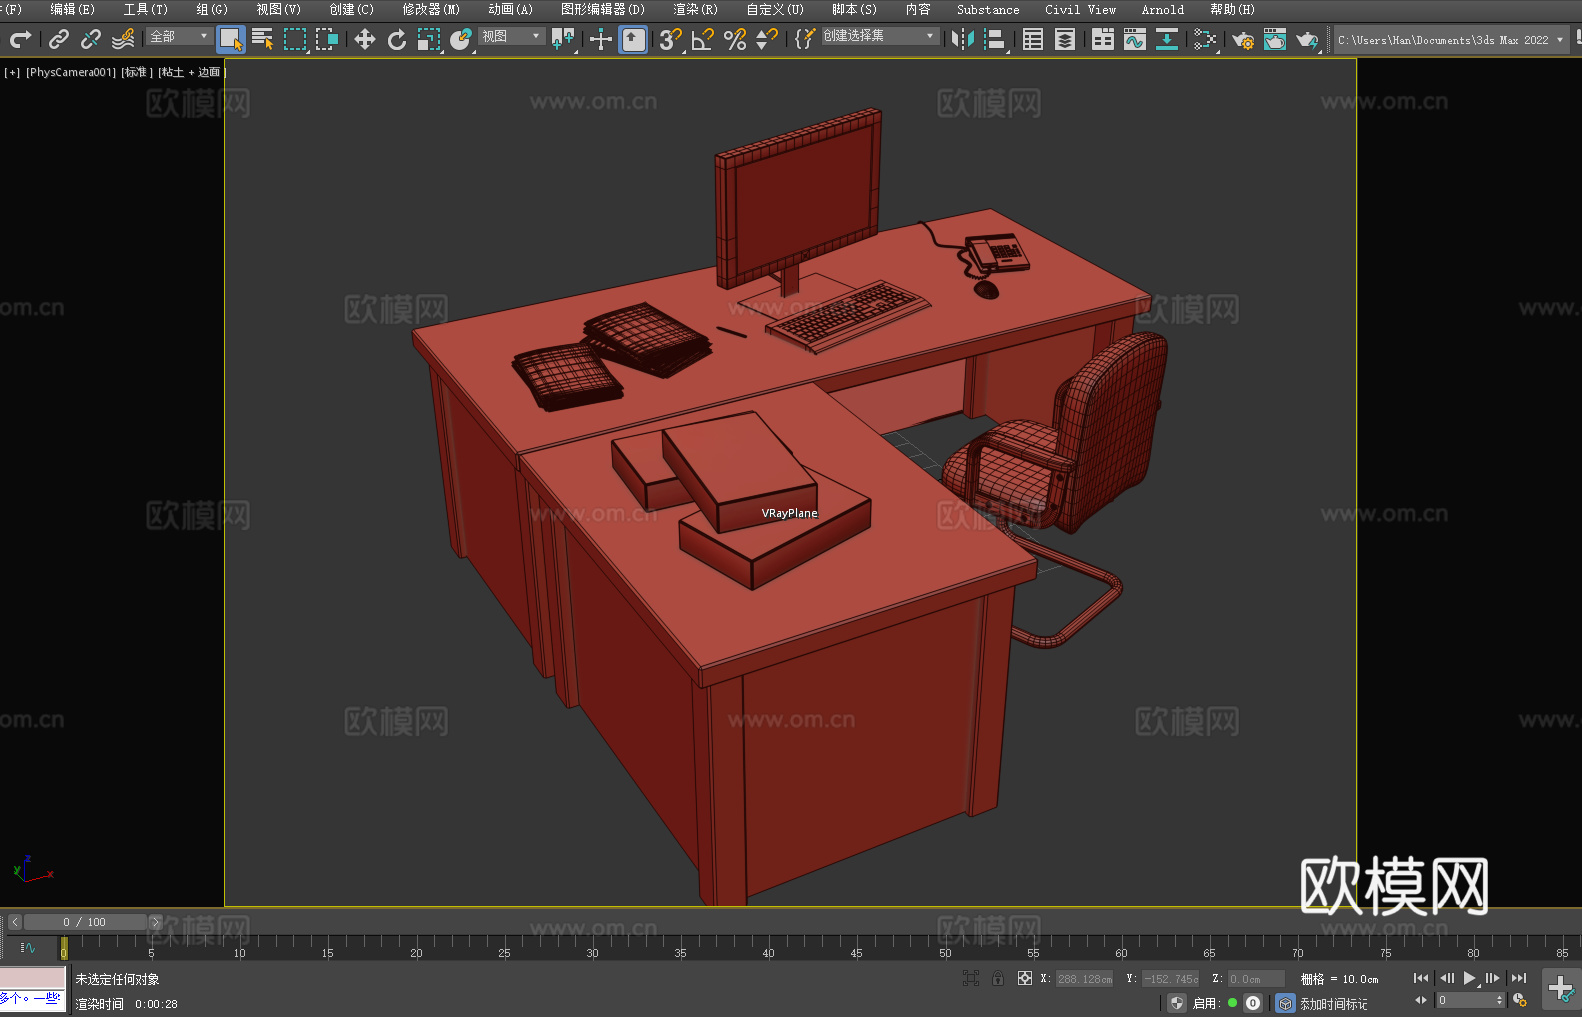This screenshot has width=1582, height=1017.
Task: Open 脚本(S) menu
Action: point(854,9)
